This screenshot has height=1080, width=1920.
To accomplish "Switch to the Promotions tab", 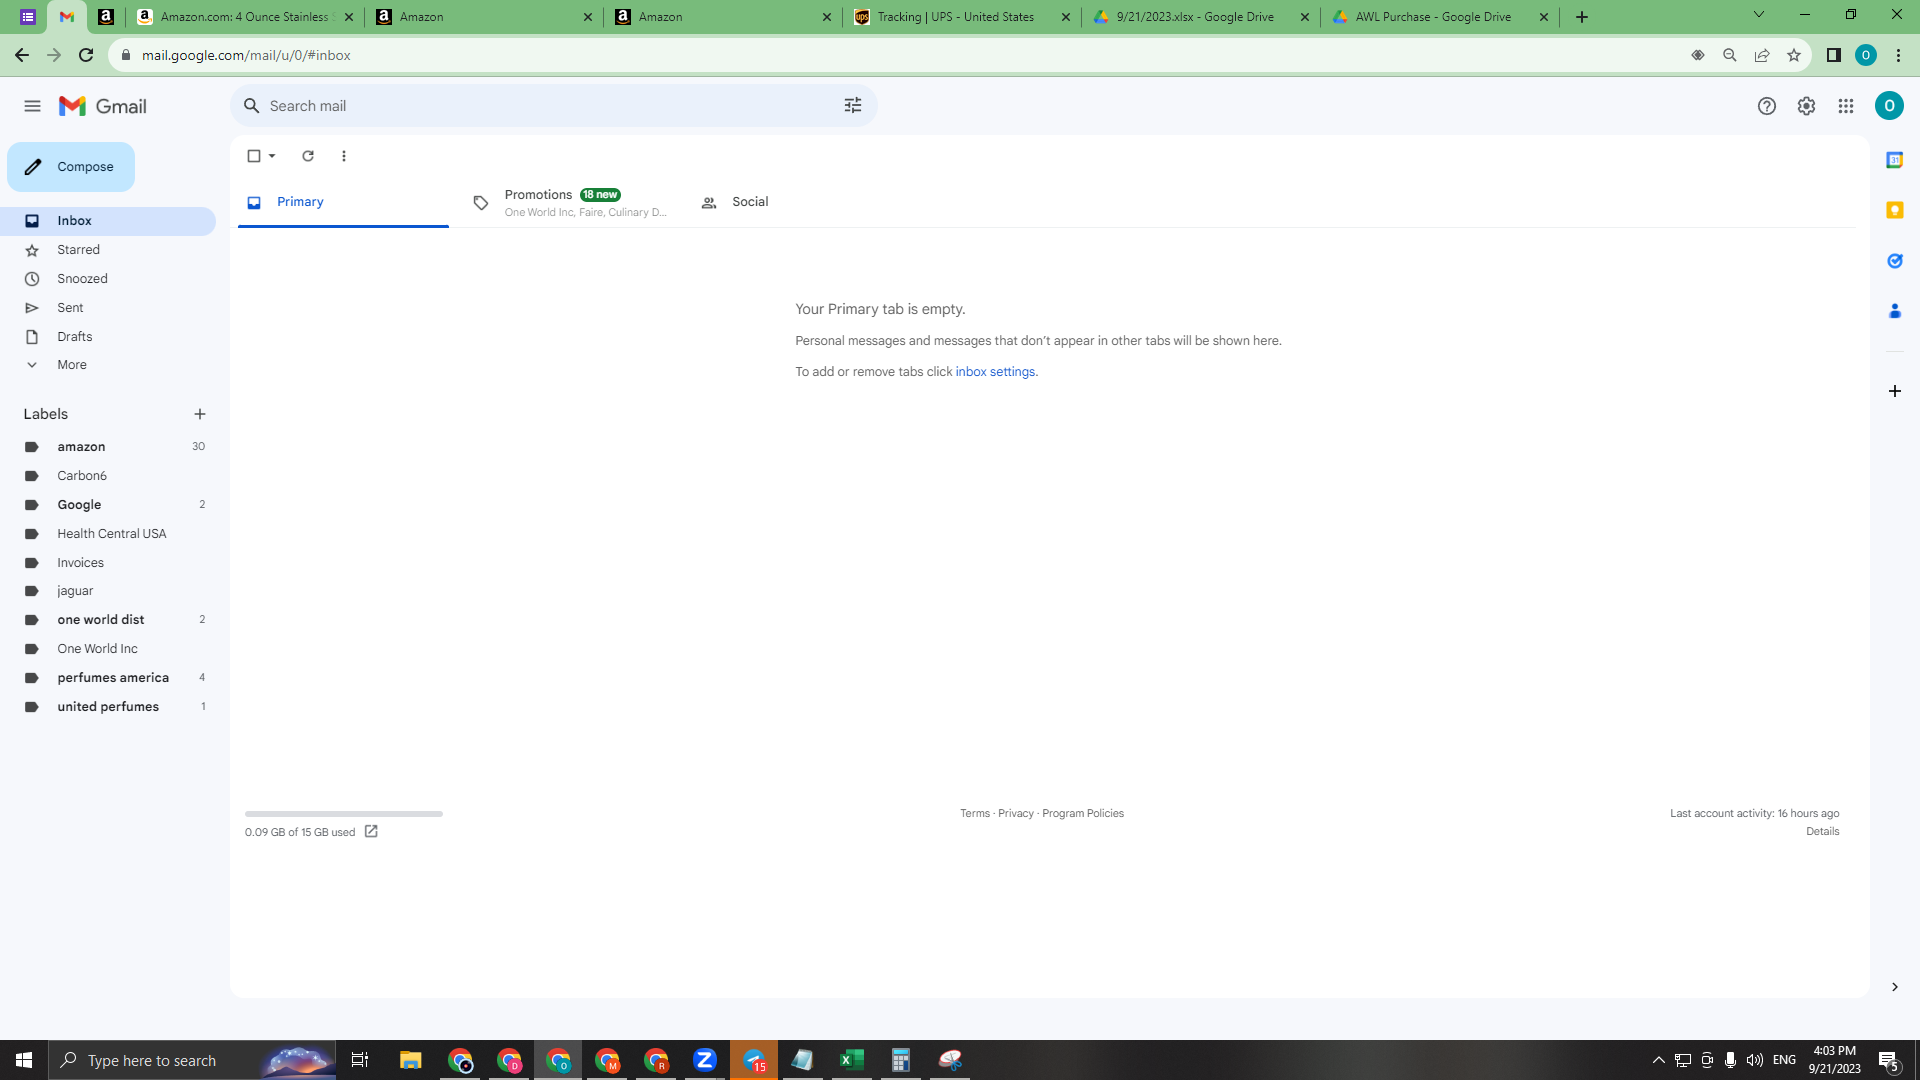I will tap(570, 202).
